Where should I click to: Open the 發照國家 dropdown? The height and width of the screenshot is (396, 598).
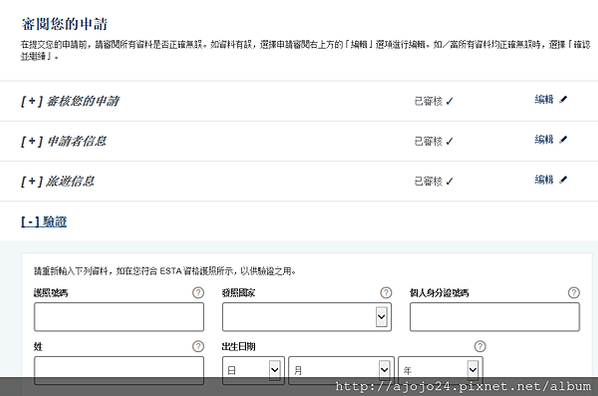coord(307,317)
